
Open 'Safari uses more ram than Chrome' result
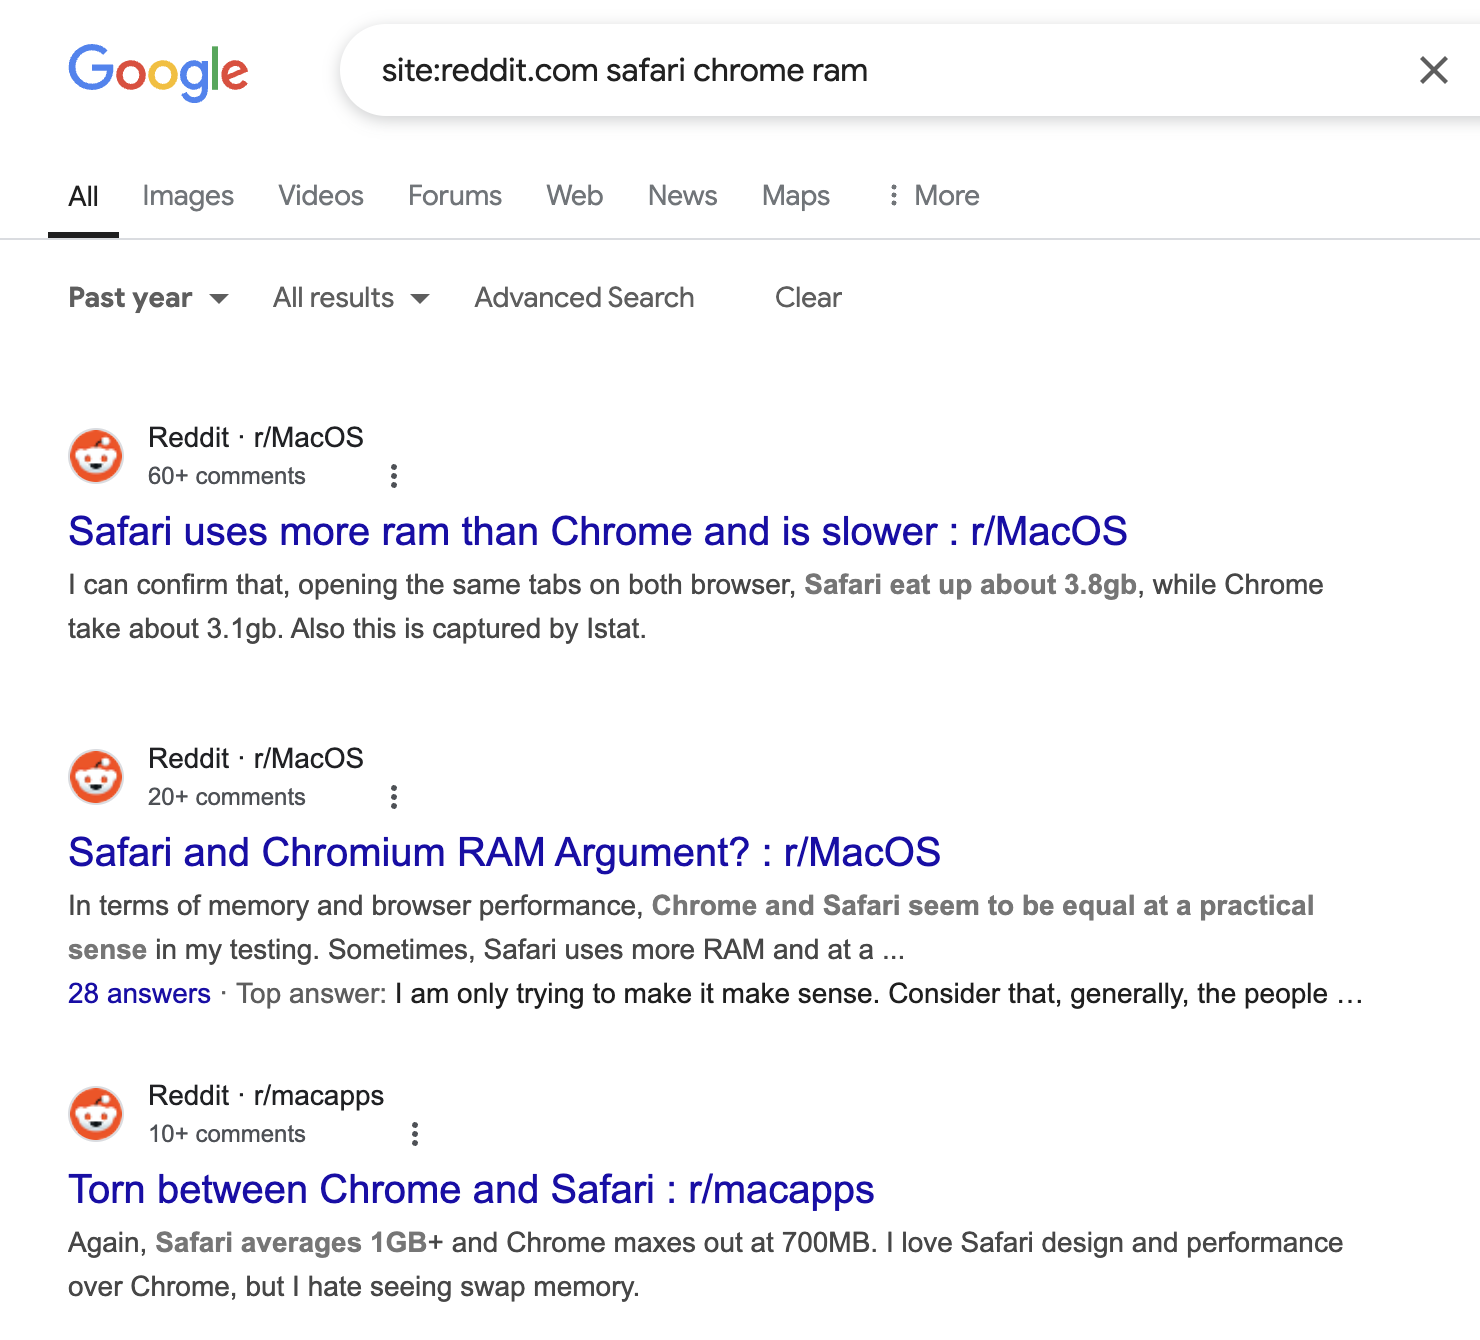pyautogui.click(x=598, y=532)
